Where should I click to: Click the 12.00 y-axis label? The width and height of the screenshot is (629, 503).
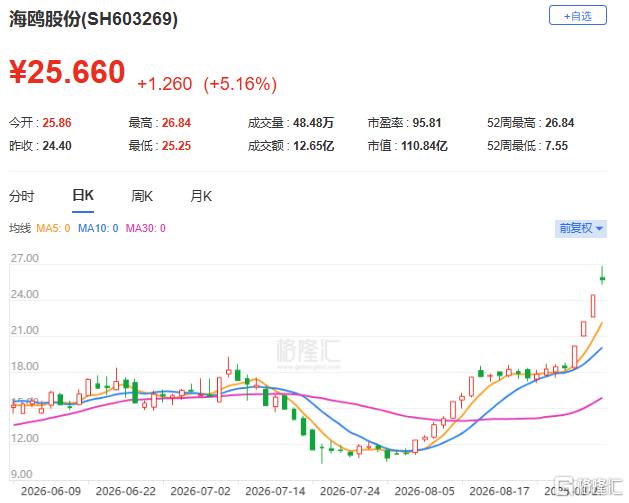[24, 438]
